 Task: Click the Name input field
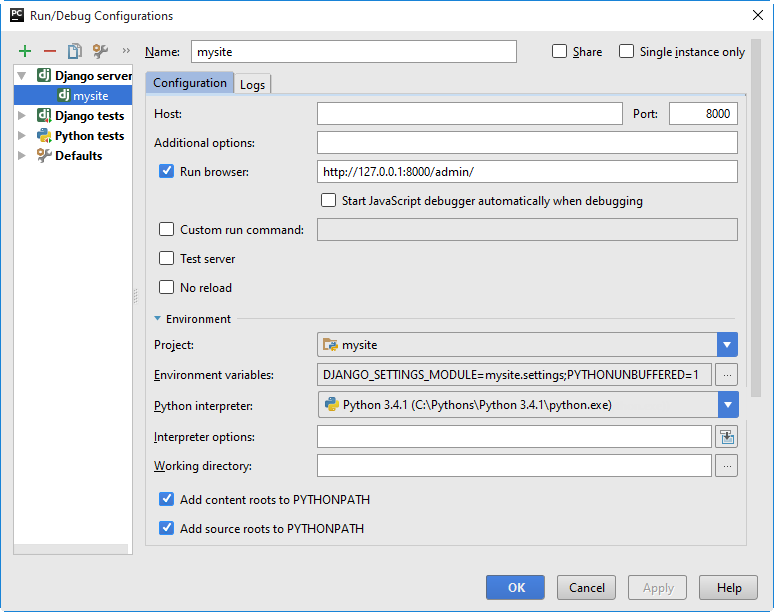tap(354, 51)
